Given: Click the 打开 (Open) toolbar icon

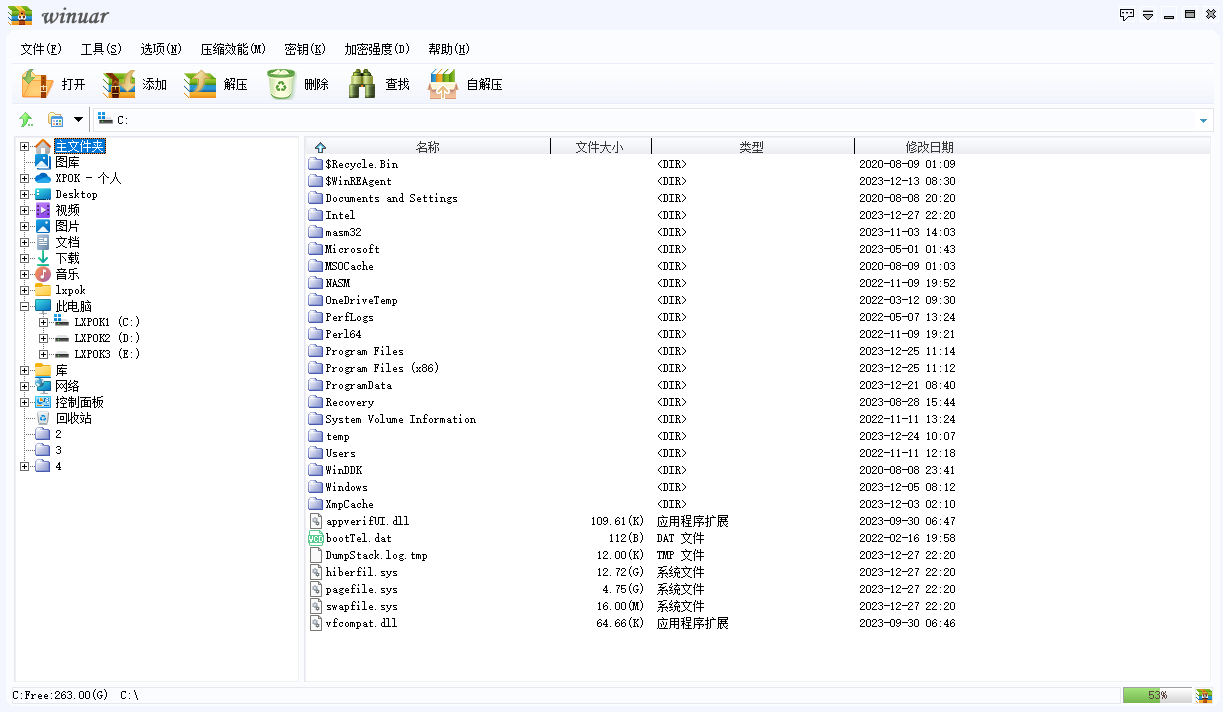Looking at the screenshot, I should pyautogui.click(x=37, y=84).
